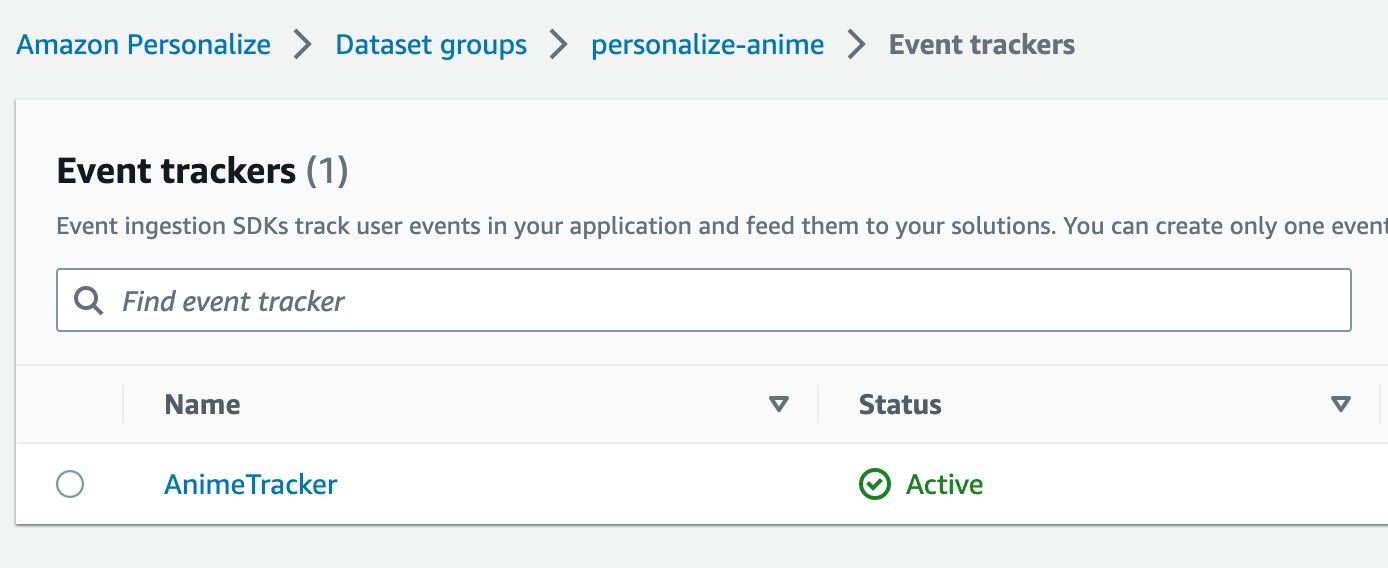Image resolution: width=1388 pixels, height=568 pixels.
Task: Click the Active status text
Action: [945, 485]
